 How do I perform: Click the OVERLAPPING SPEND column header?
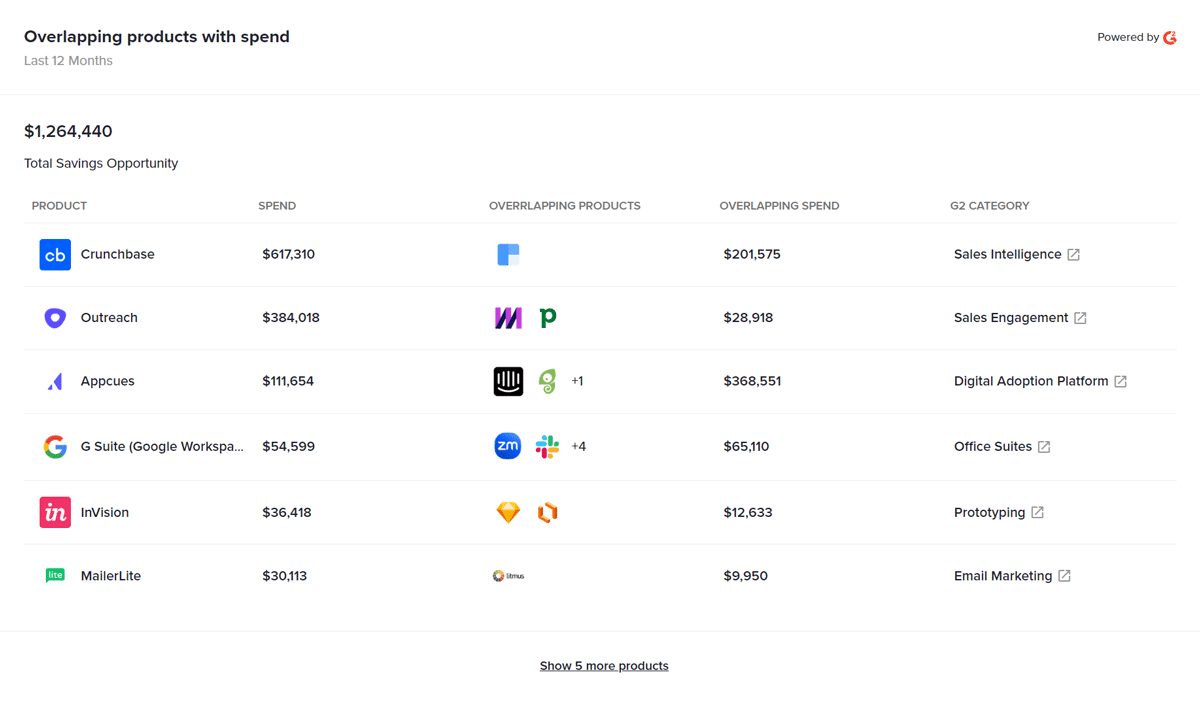(x=779, y=206)
